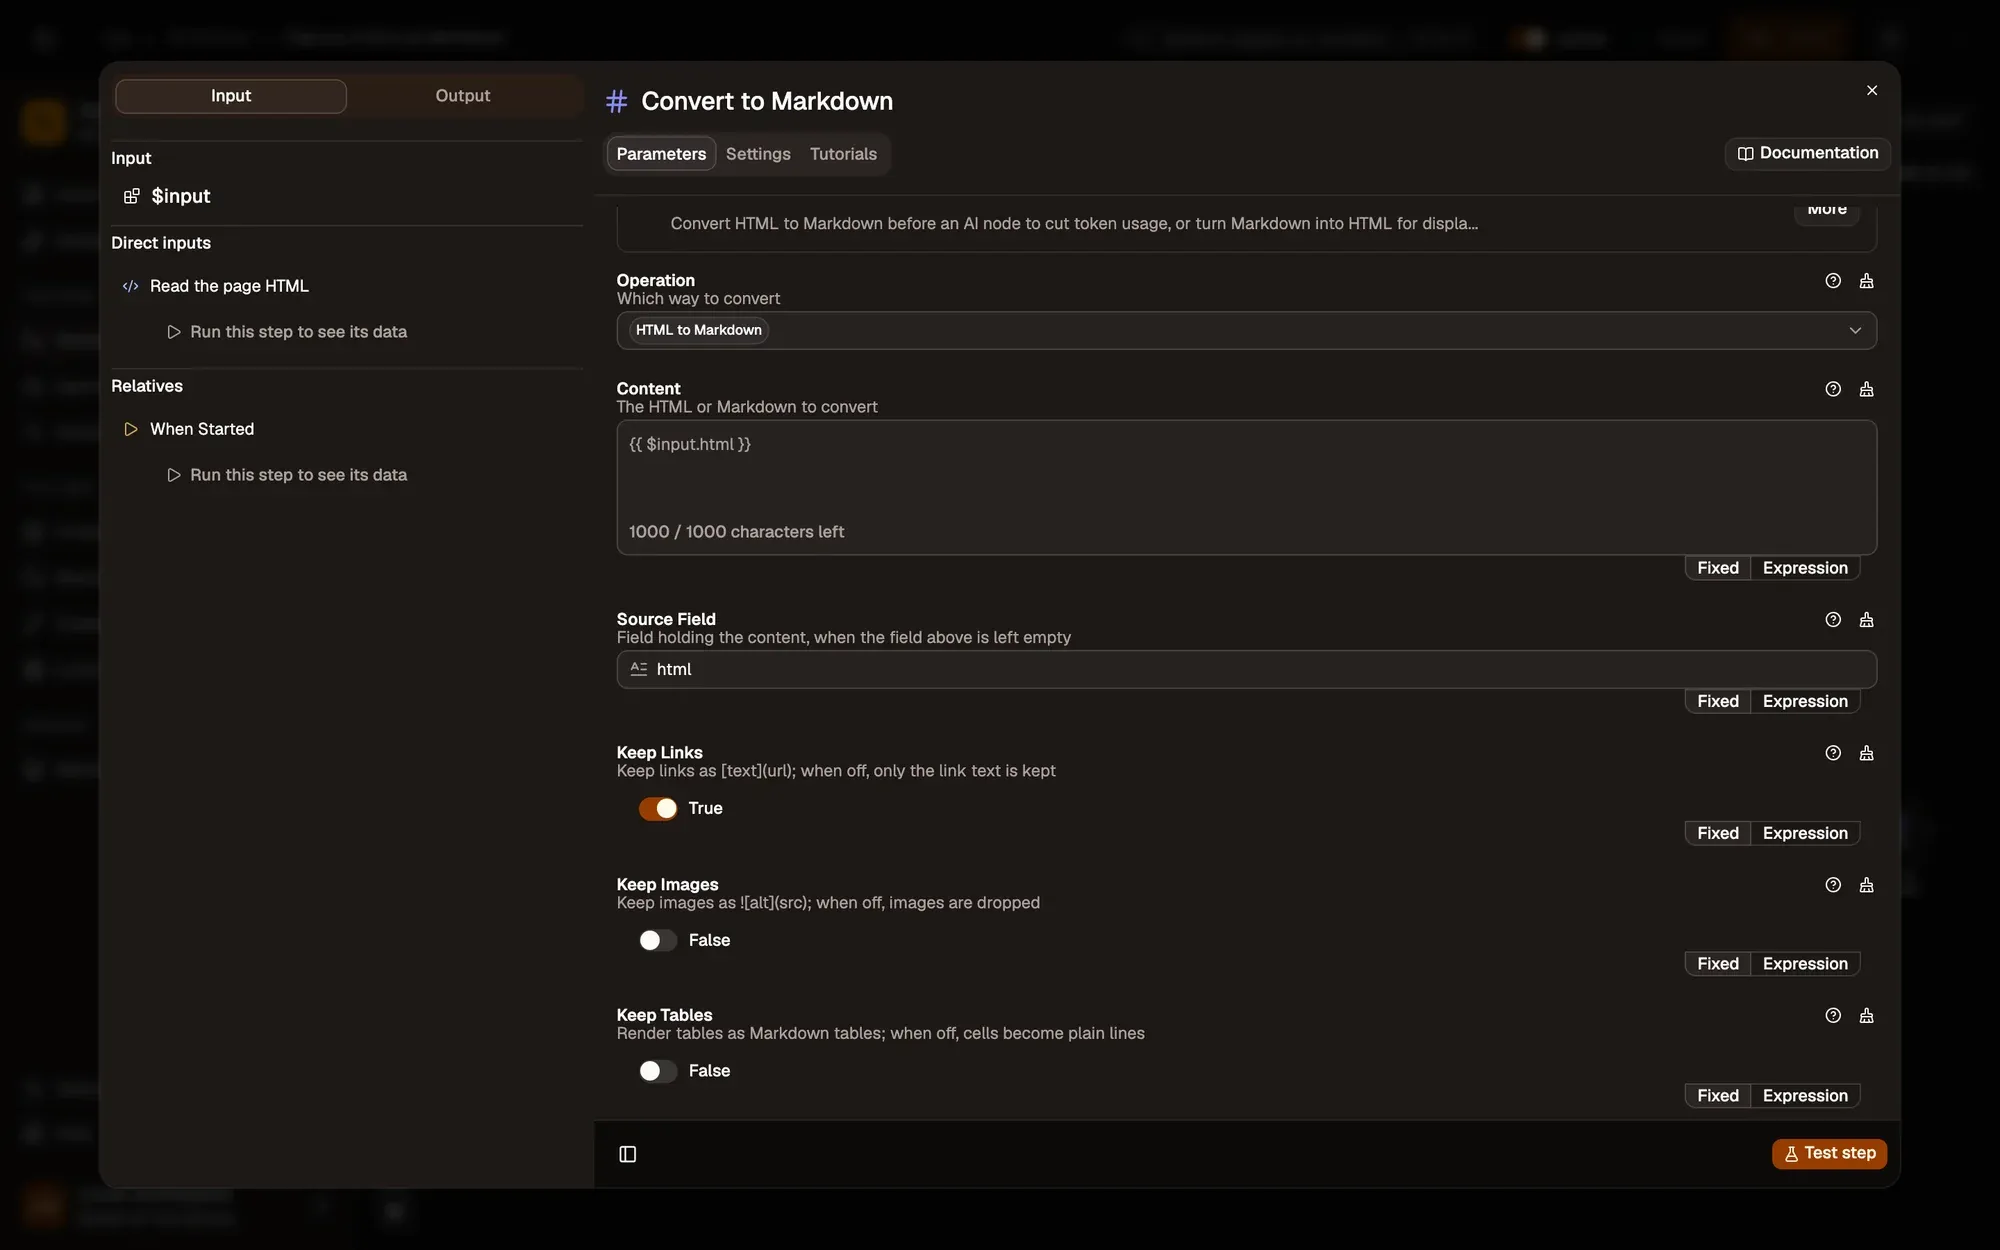Open help for the Keep Tables parameter
Viewport: 2000px width, 1250px height.
(x=1833, y=1016)
